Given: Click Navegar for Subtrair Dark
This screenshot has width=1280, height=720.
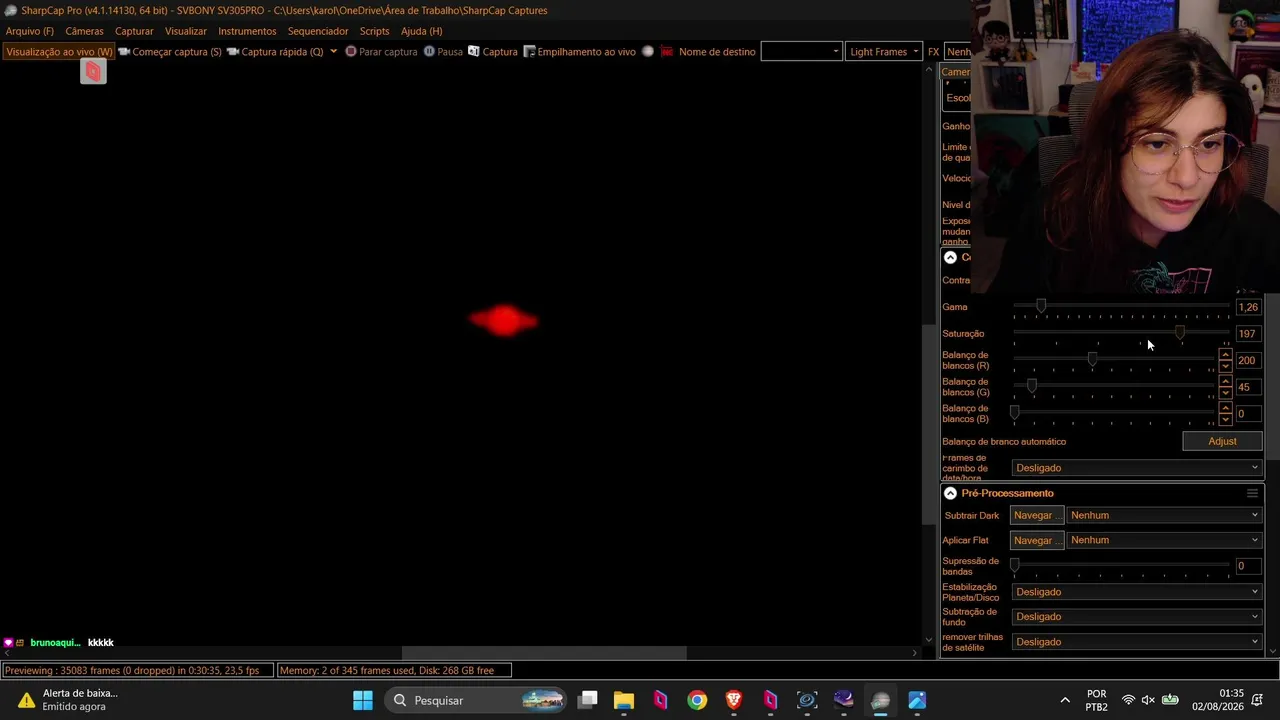Looking at the screenshot, I should (1036, 515).
